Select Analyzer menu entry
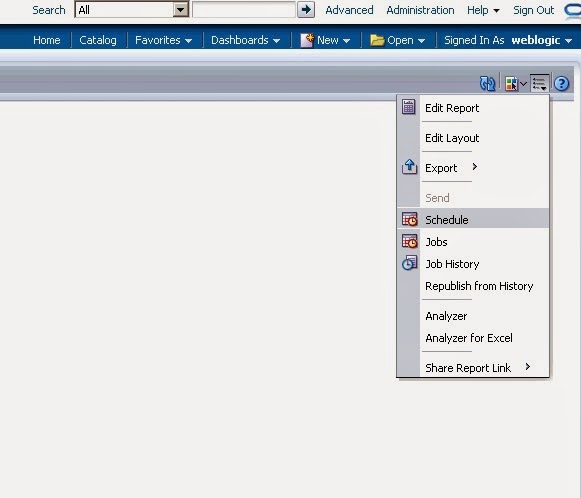581x498 pixels. tap(446, 316)
